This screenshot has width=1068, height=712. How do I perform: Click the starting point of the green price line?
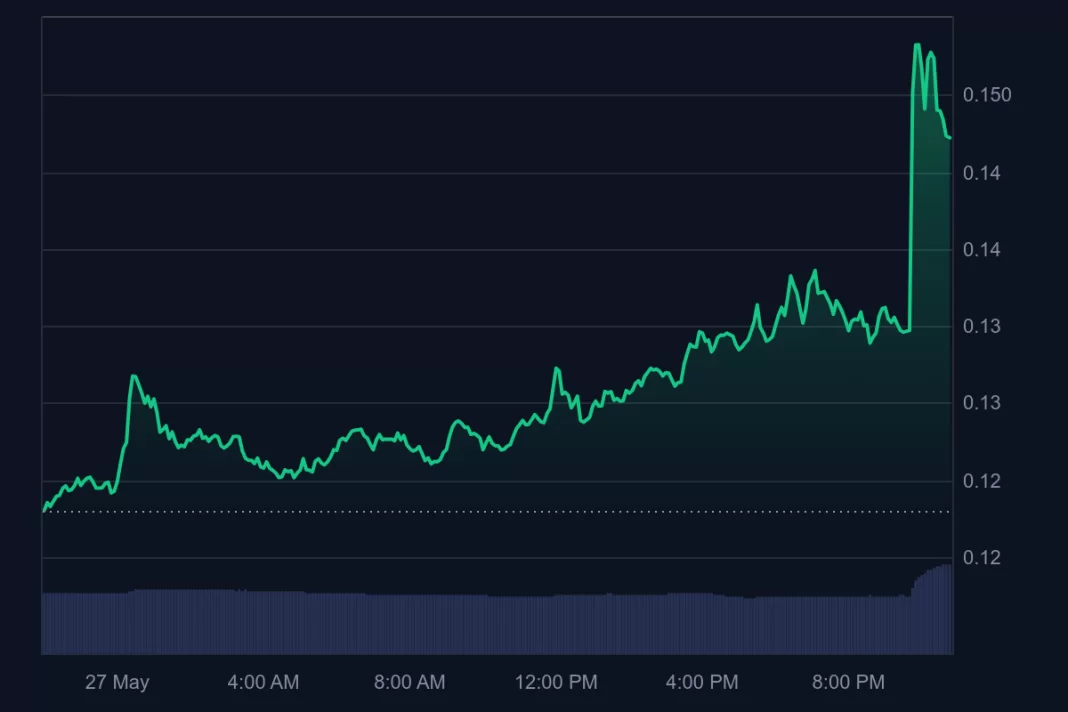pyautogui.click(x=43, y=510)
